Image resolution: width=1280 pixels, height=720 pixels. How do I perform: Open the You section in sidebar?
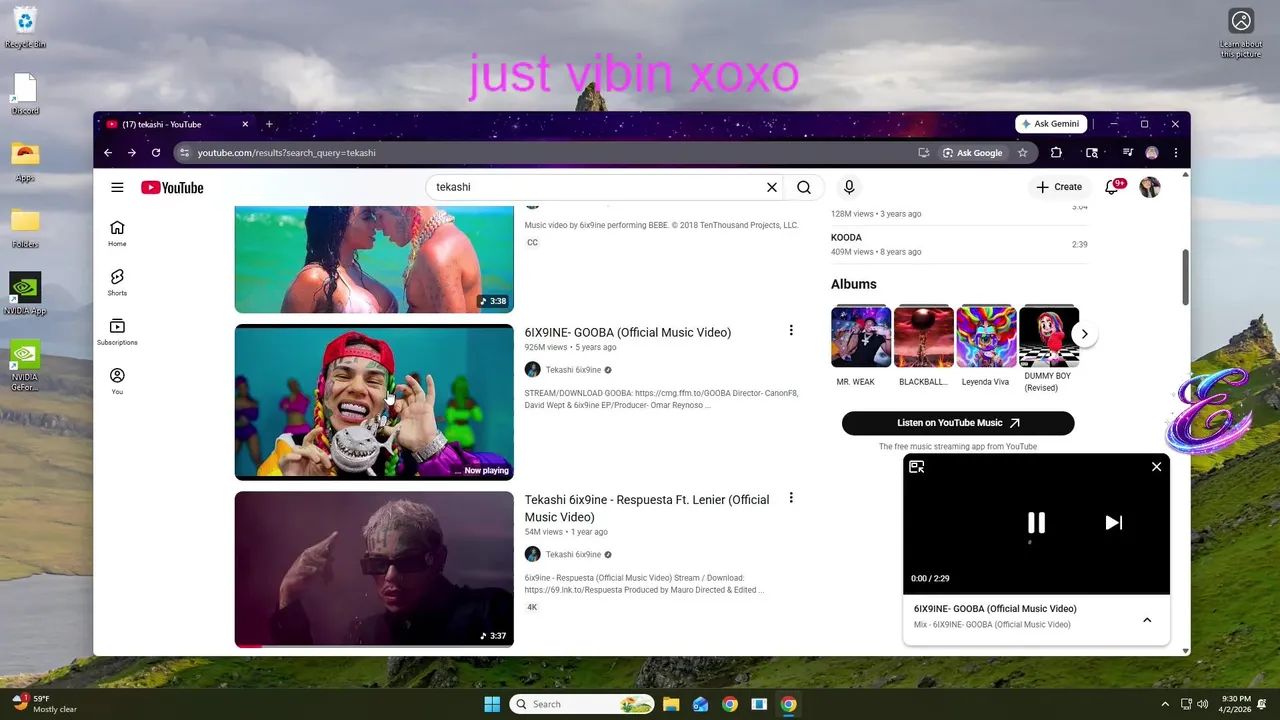point(117,381)
